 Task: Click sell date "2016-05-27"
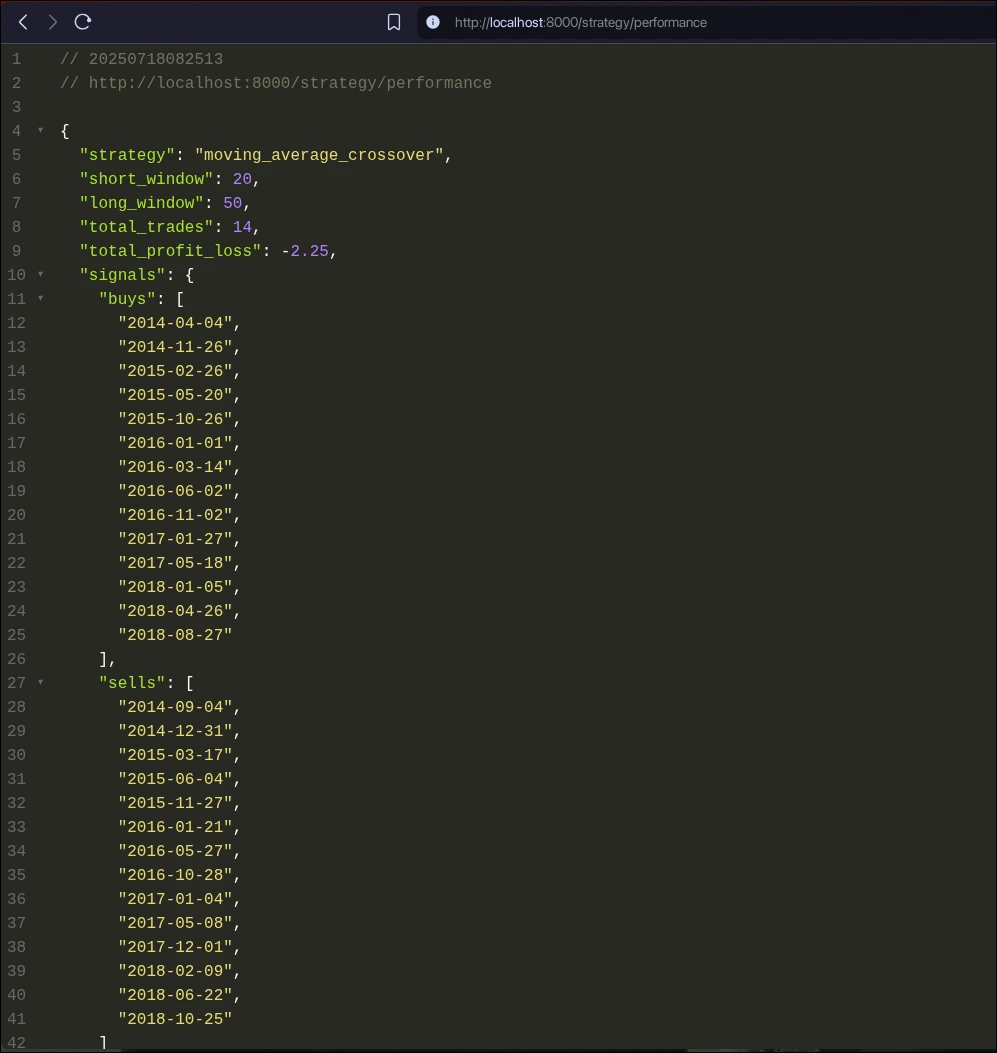click(x=175, y=851)
